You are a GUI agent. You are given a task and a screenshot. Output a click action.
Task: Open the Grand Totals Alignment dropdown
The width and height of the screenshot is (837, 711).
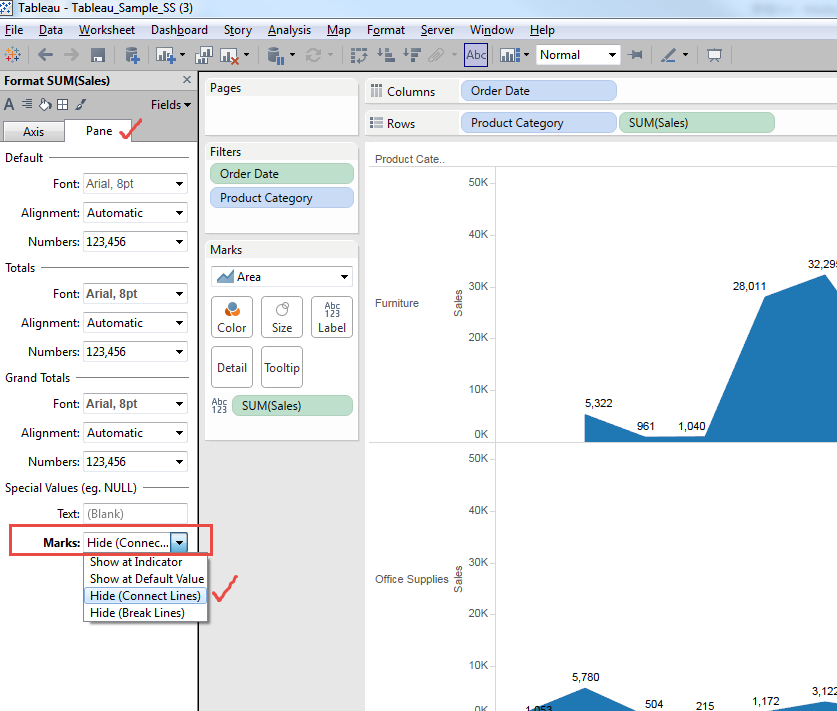click(136, 432)
